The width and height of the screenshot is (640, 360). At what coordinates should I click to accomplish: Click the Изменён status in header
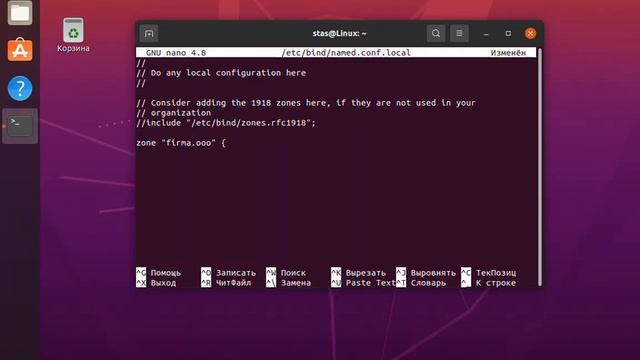pos(508,53)
